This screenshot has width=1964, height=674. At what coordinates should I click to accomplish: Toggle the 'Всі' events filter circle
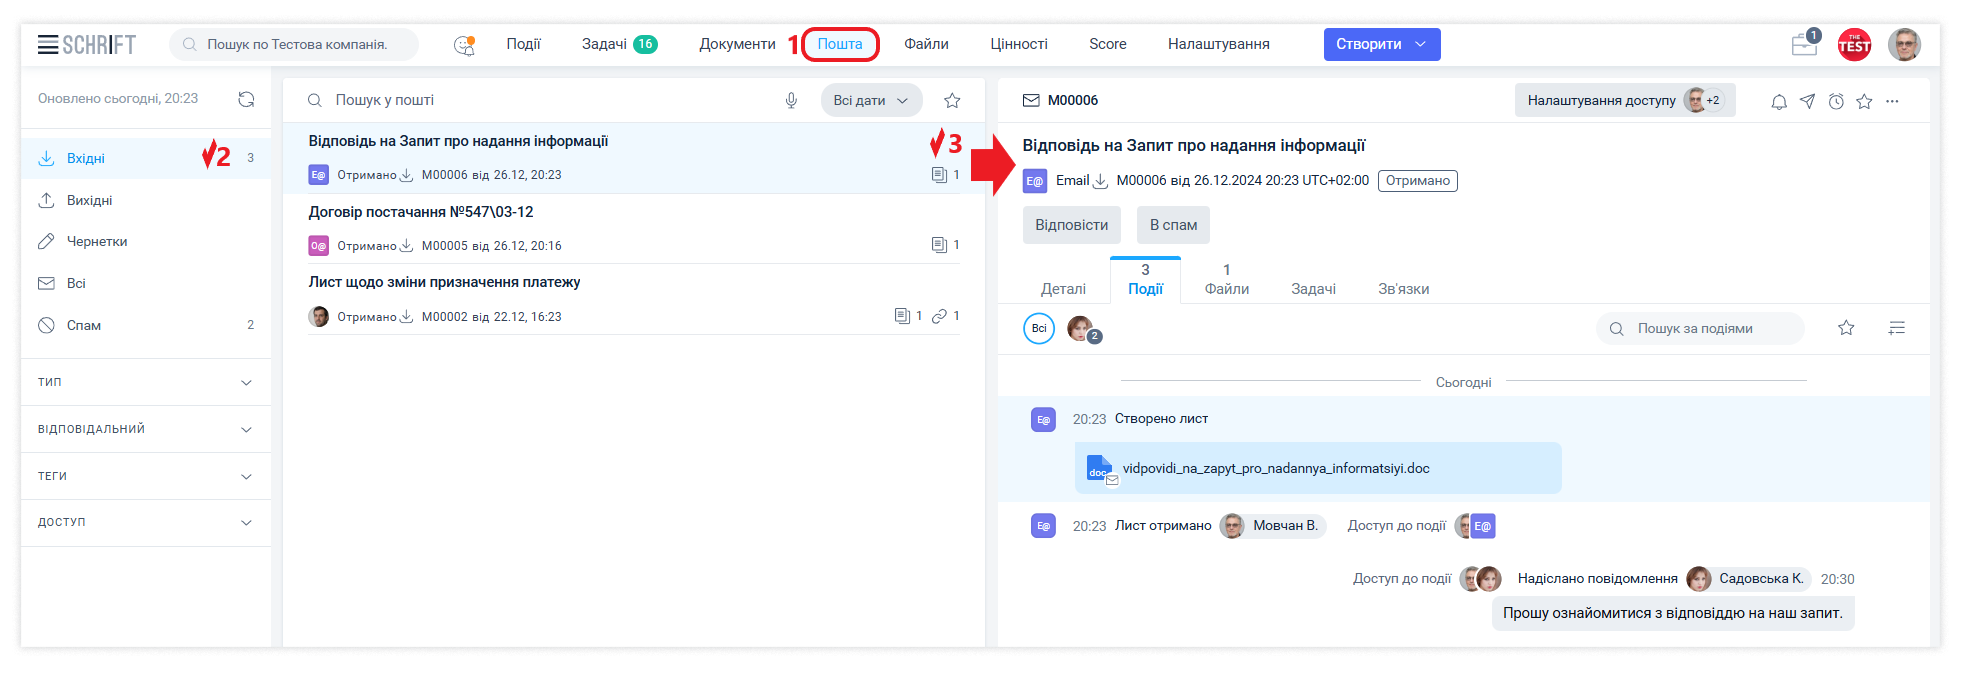(x=1039, y=328)
